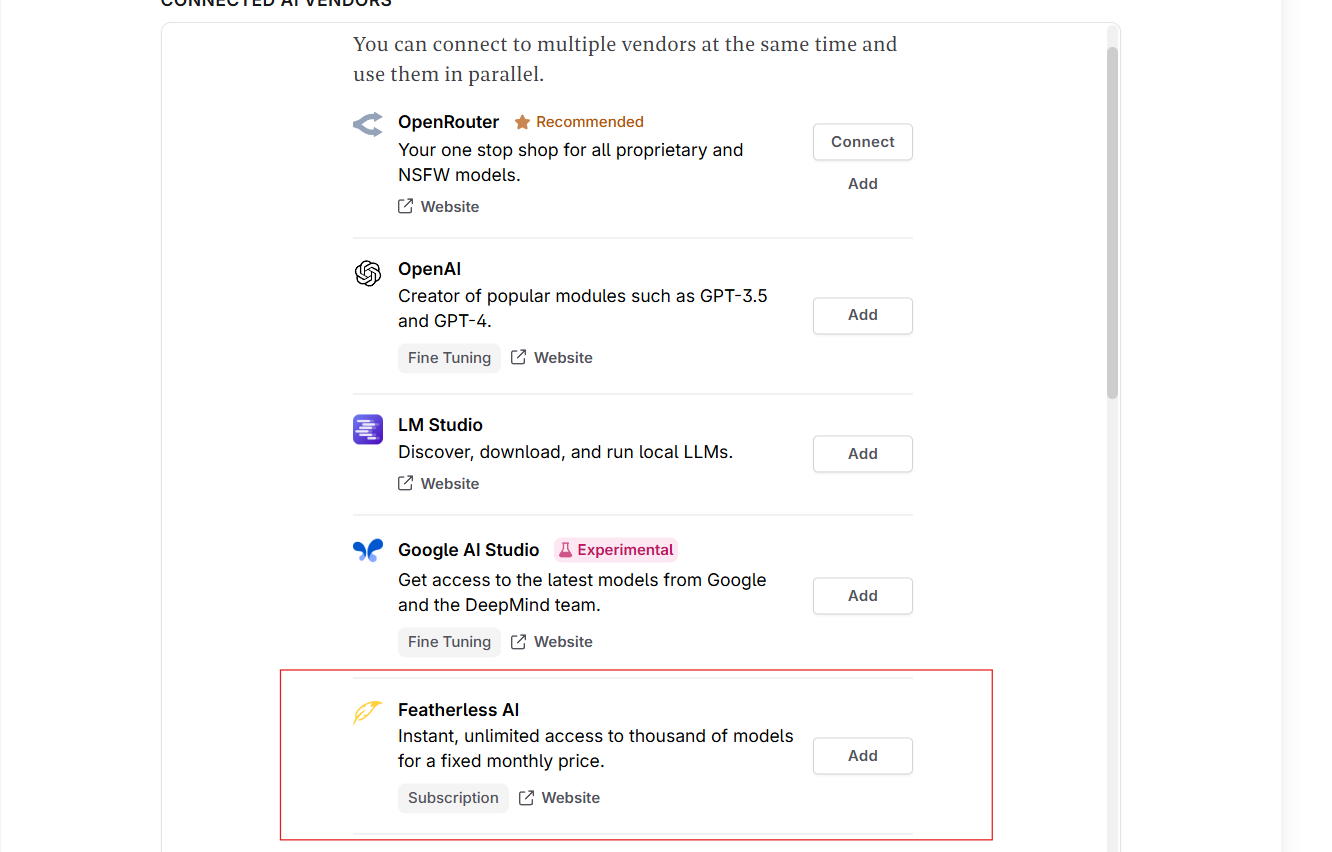Screen dimensions: 1332x852
Task: Click the Featherless AI feather icon
Action: [368, 712]
